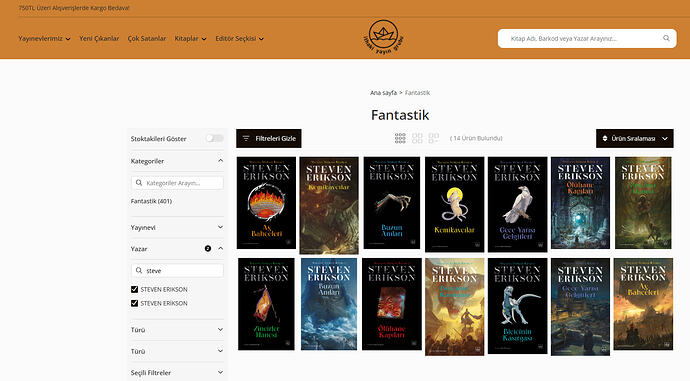Open the Çok Satanlar page
Screen dimensions: 690x381
147,39
